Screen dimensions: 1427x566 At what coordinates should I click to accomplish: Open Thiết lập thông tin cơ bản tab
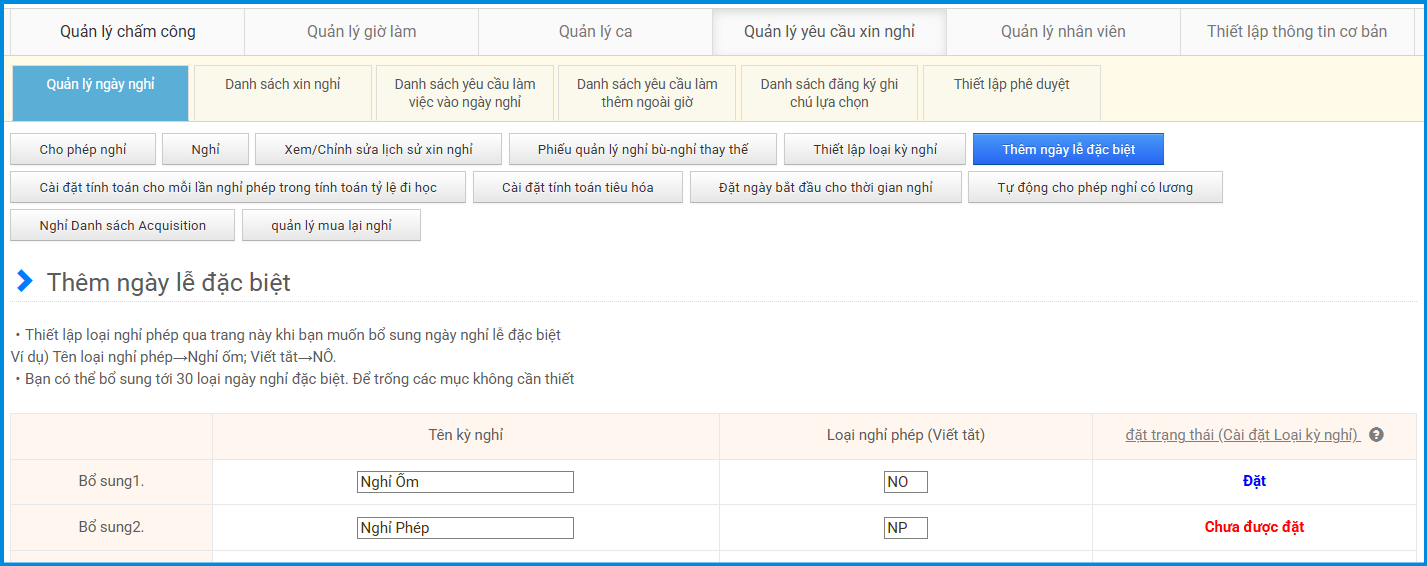click(1296, 32)
